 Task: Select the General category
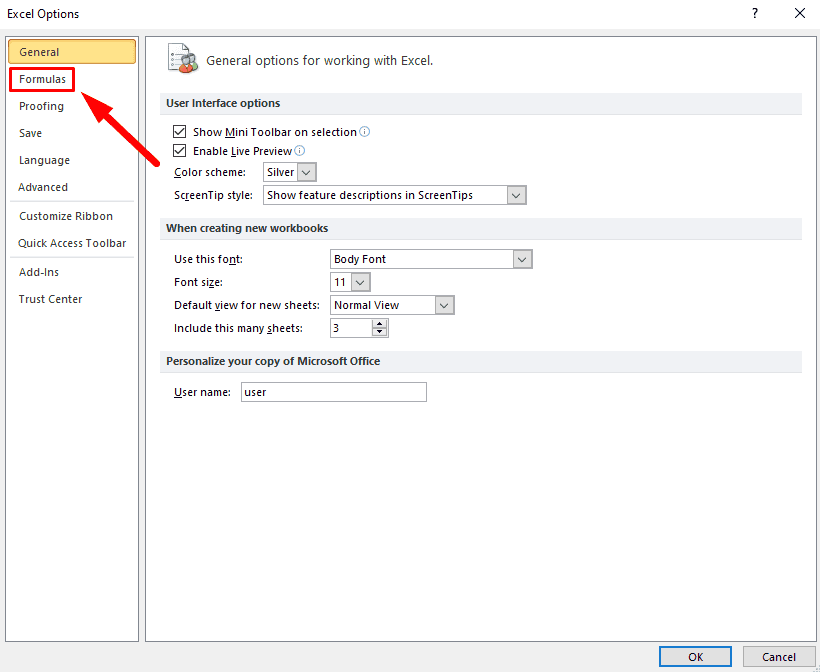72,52
